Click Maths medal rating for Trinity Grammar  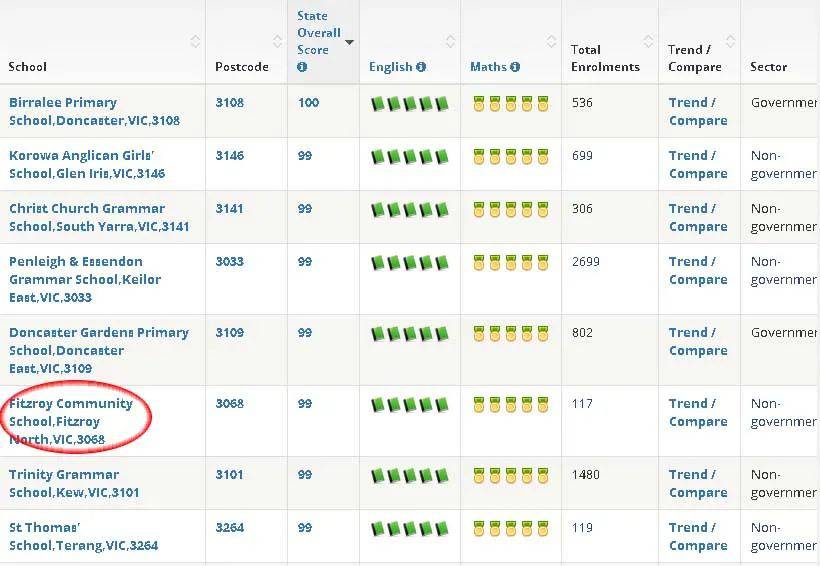(x=511, y=476)
